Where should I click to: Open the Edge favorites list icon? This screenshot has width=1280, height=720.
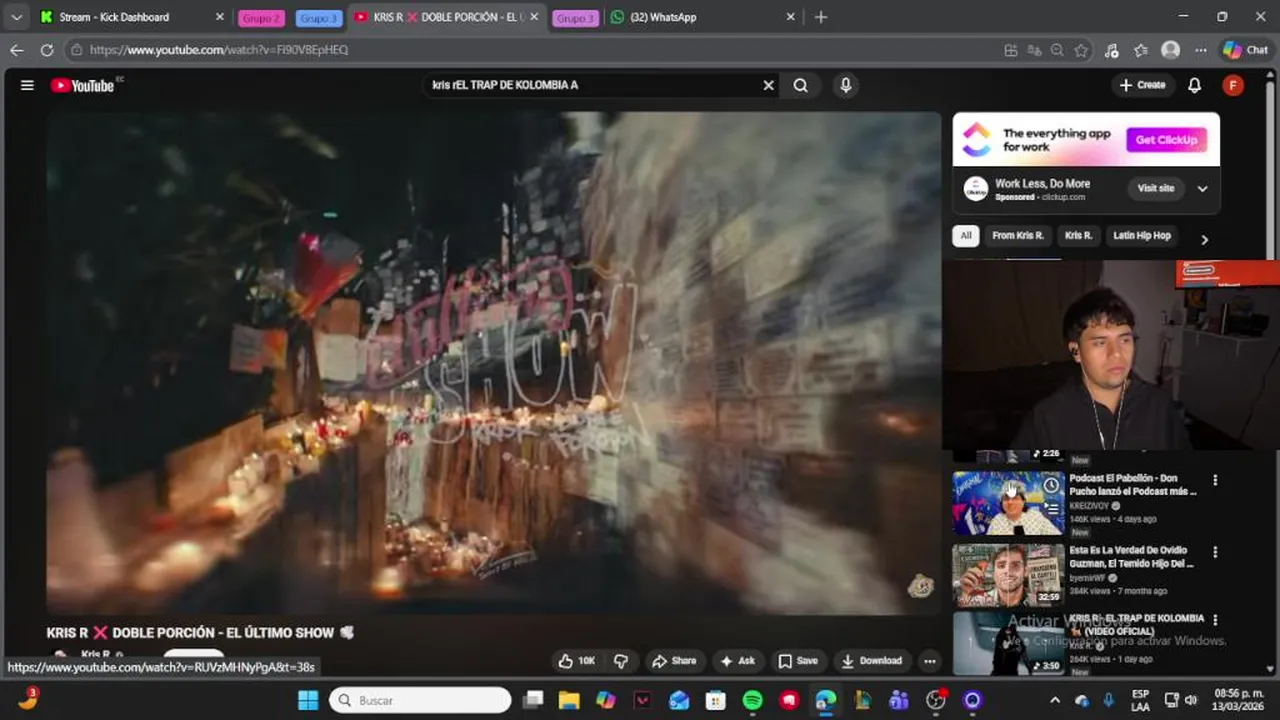[x=1141, y=50]
